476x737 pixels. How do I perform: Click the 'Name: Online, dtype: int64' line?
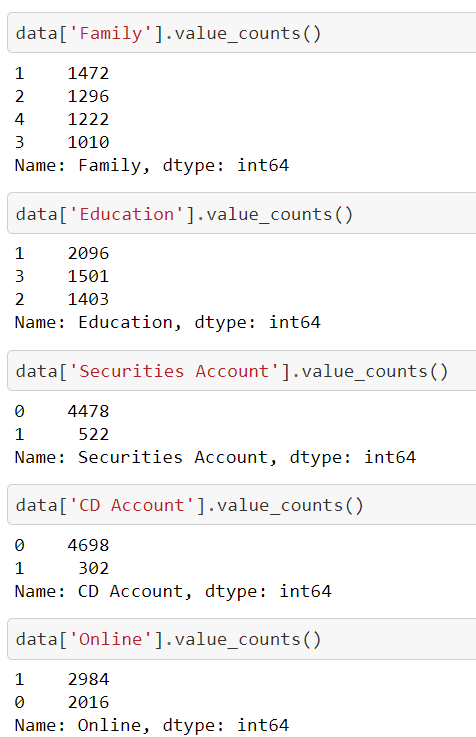(152, 725)
